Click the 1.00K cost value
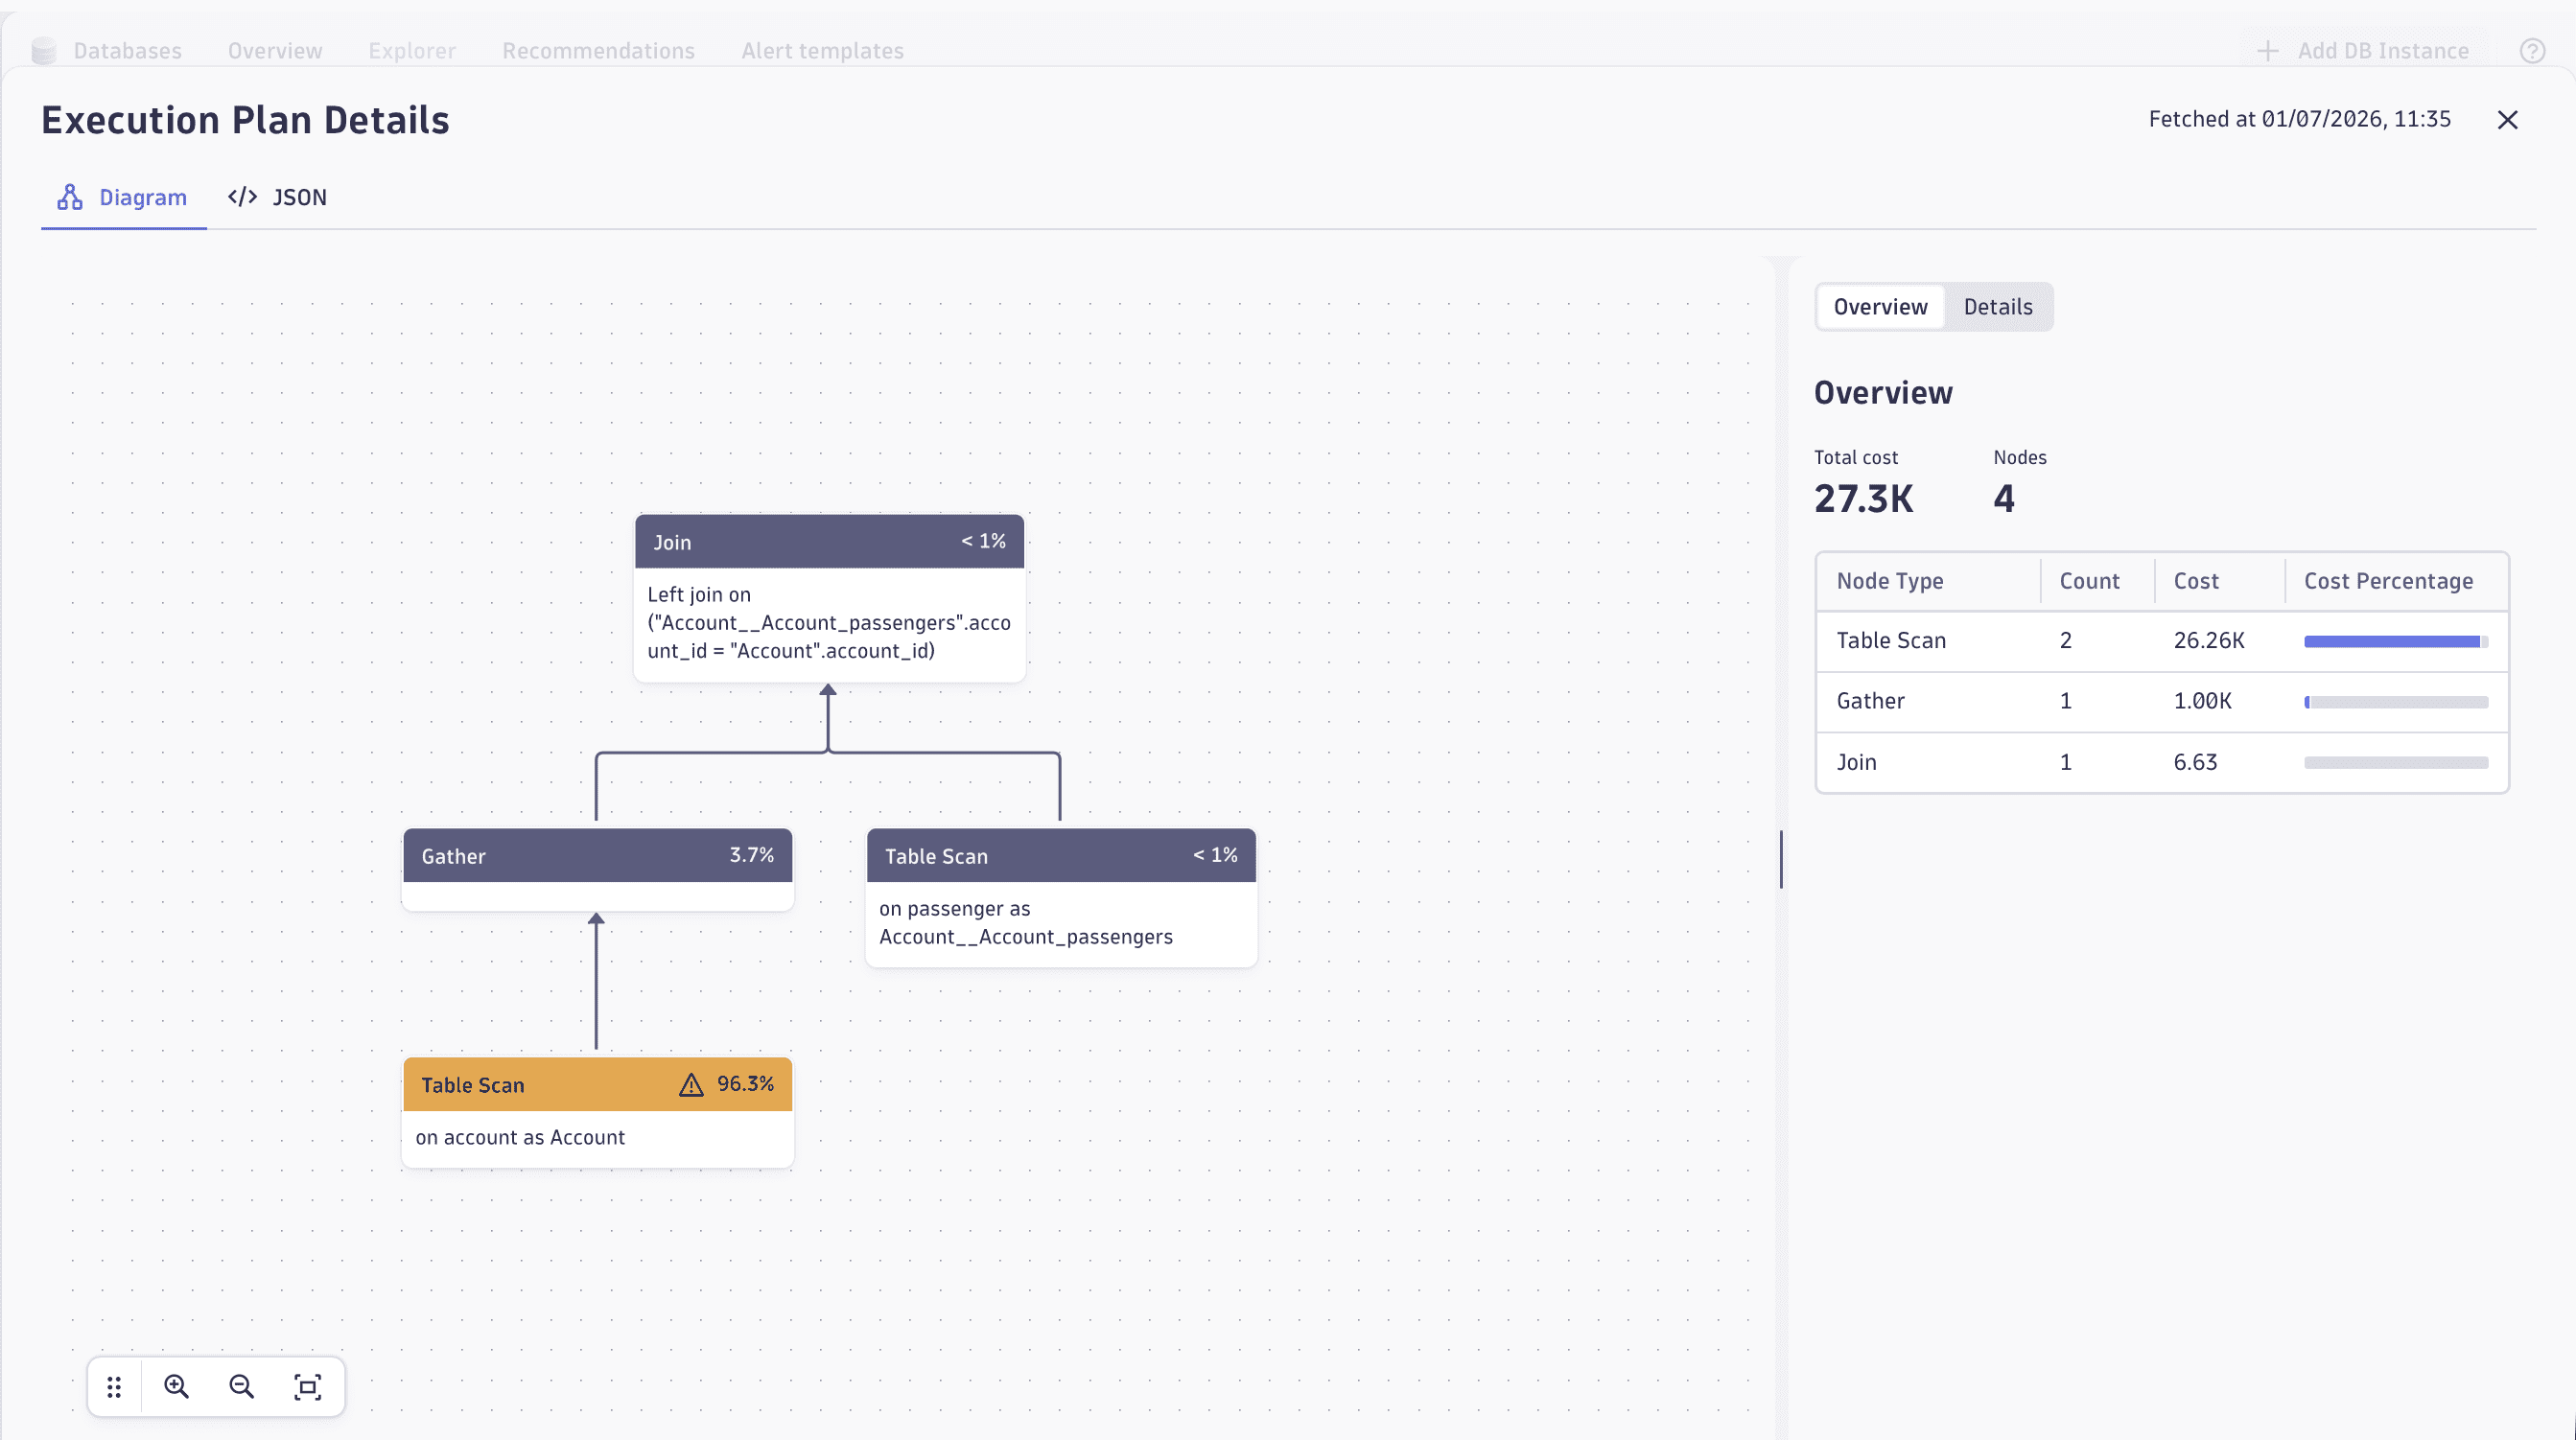 [2202, 702]
